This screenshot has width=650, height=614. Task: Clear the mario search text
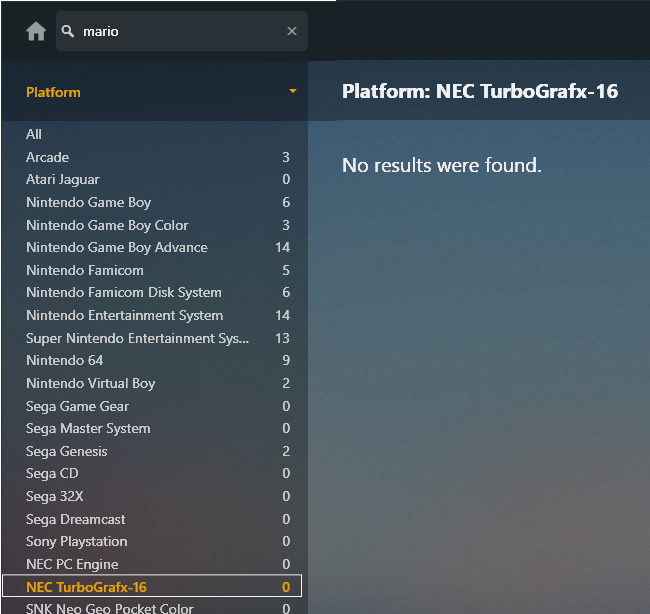pos(292,31)
